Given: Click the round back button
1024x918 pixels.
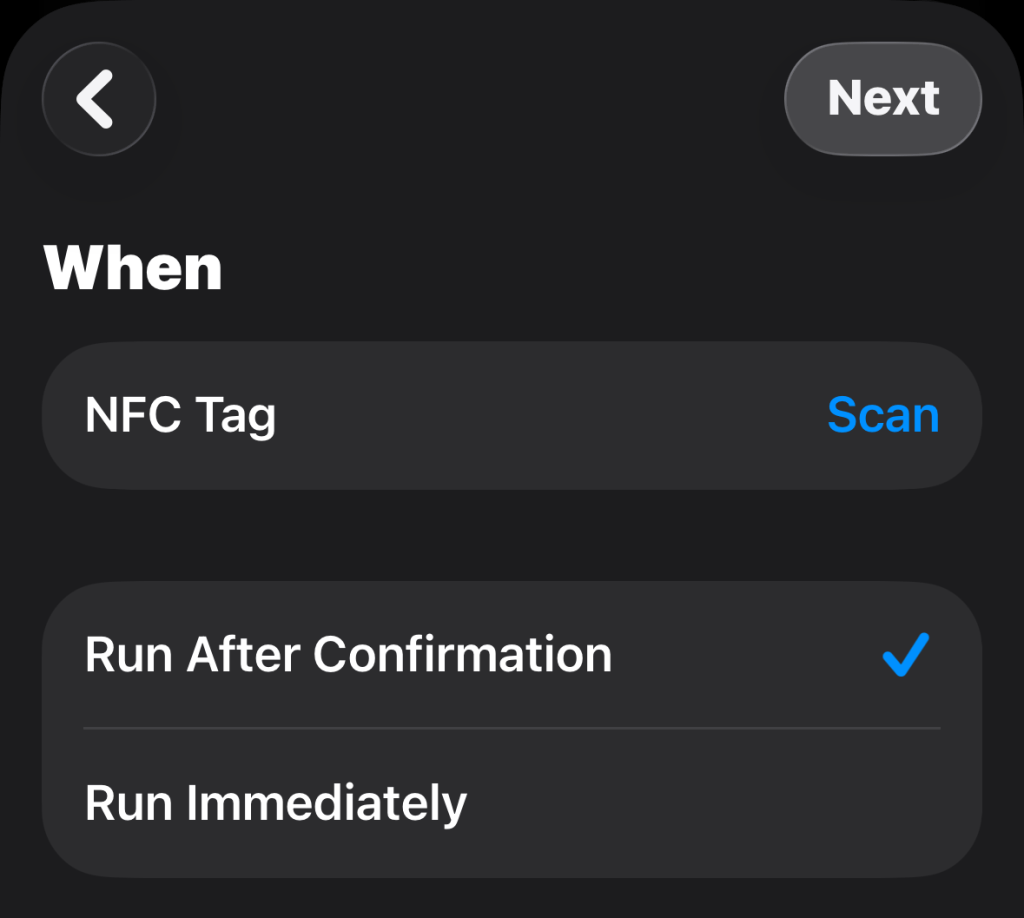Looking at the screenshot, I should (x=98, y=99).
